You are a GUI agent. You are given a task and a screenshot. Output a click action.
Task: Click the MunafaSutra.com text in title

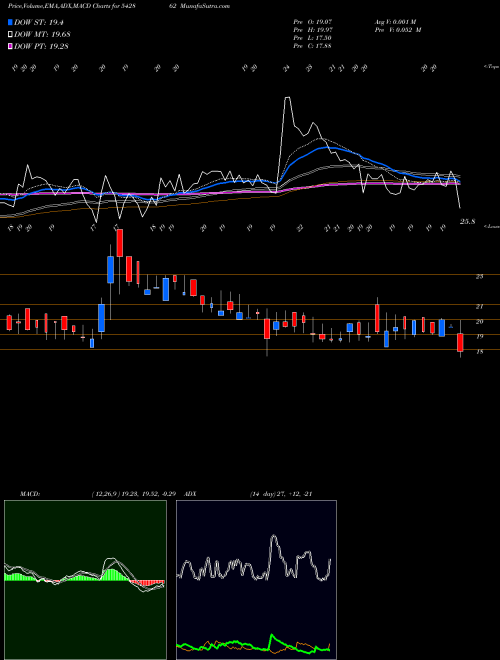[207, 6]
